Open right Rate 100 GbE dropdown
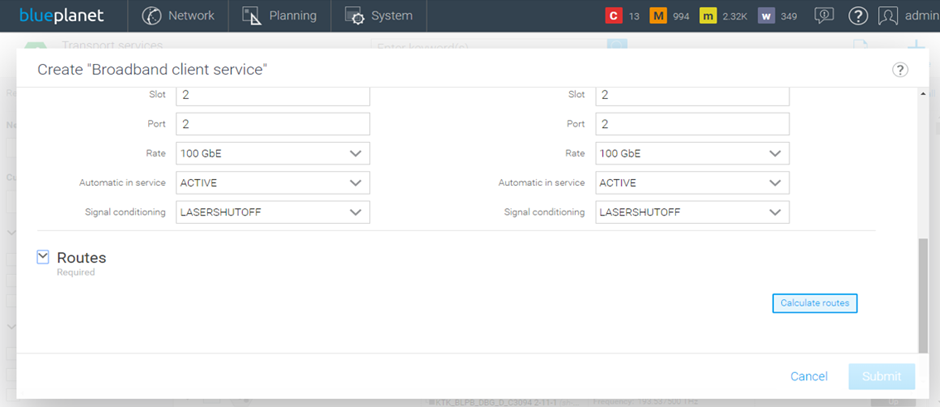The image size is (940, 407). [x=692, y=153]
